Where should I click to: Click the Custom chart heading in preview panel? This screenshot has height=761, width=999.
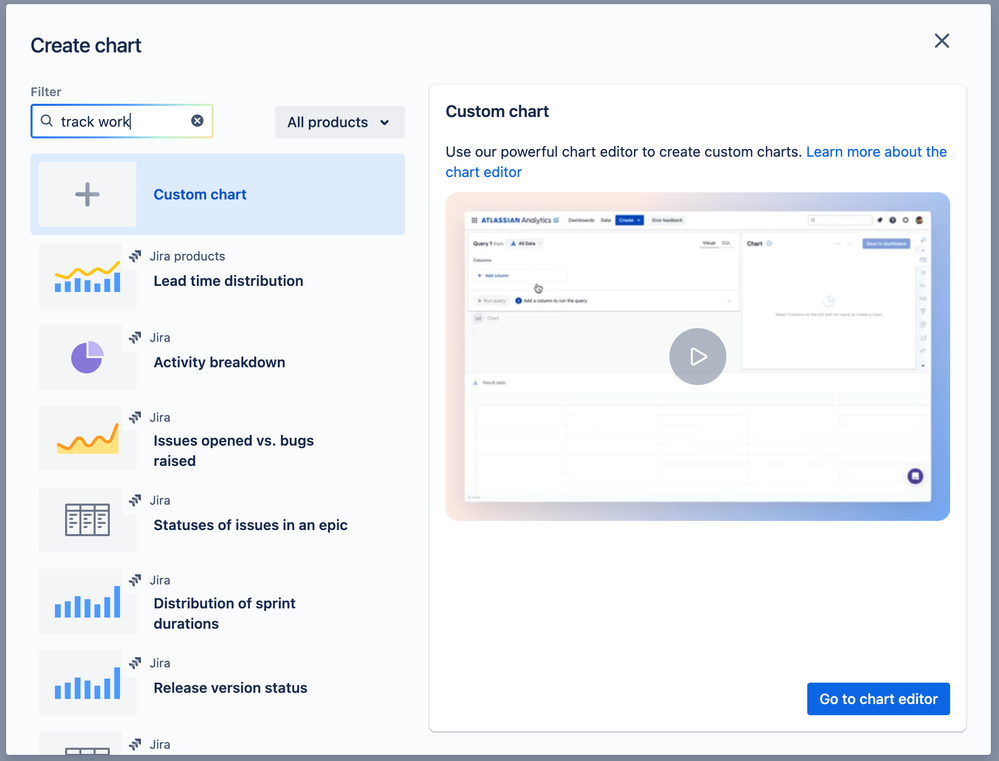tap(497, 112)
